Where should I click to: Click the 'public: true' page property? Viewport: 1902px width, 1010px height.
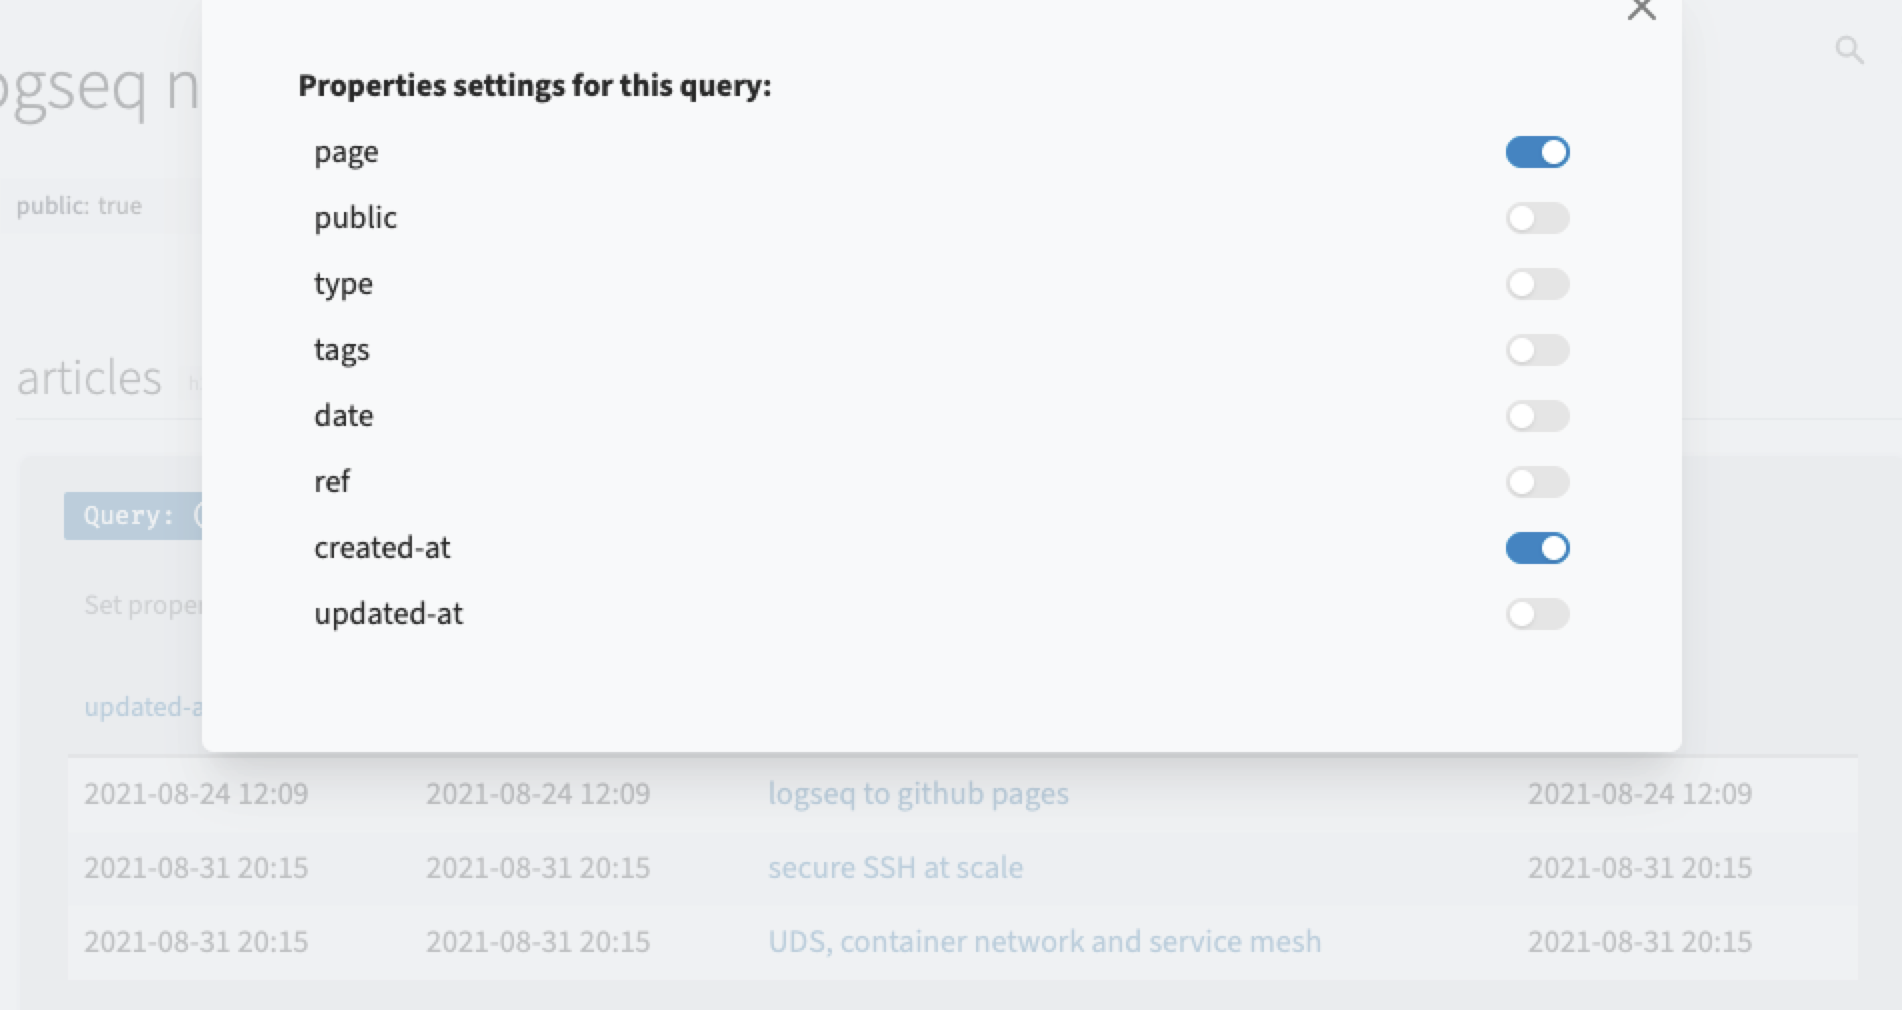point(78,206)
